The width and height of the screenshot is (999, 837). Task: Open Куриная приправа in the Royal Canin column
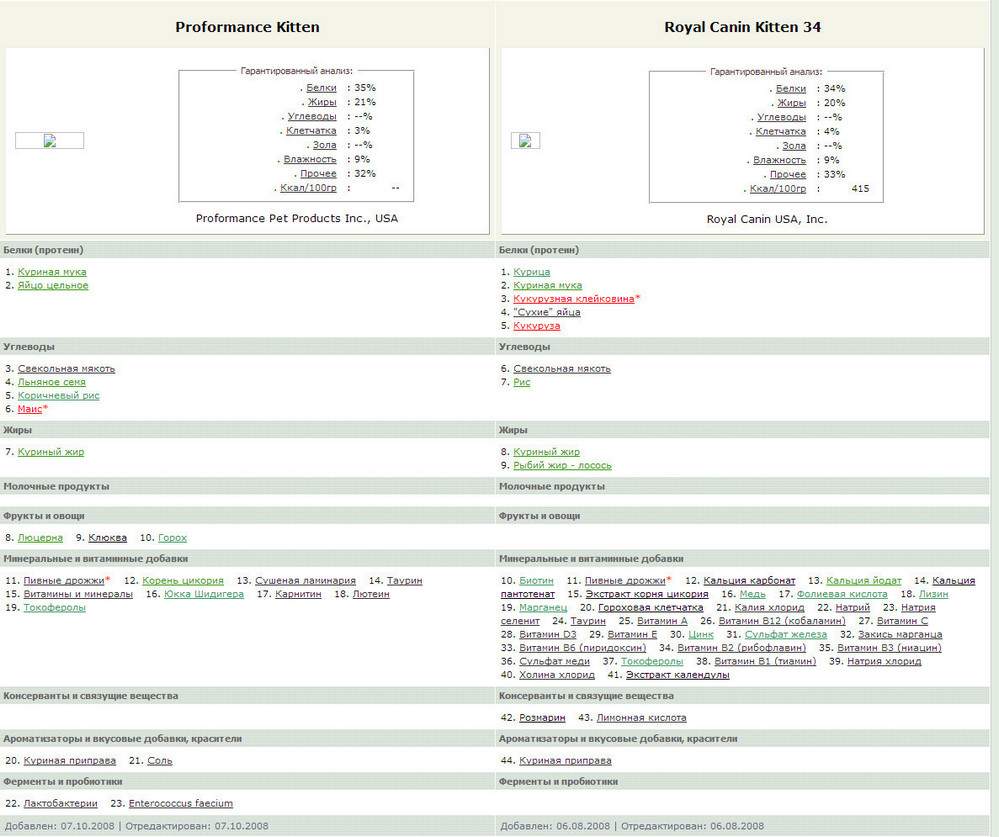tap(565, 761)
